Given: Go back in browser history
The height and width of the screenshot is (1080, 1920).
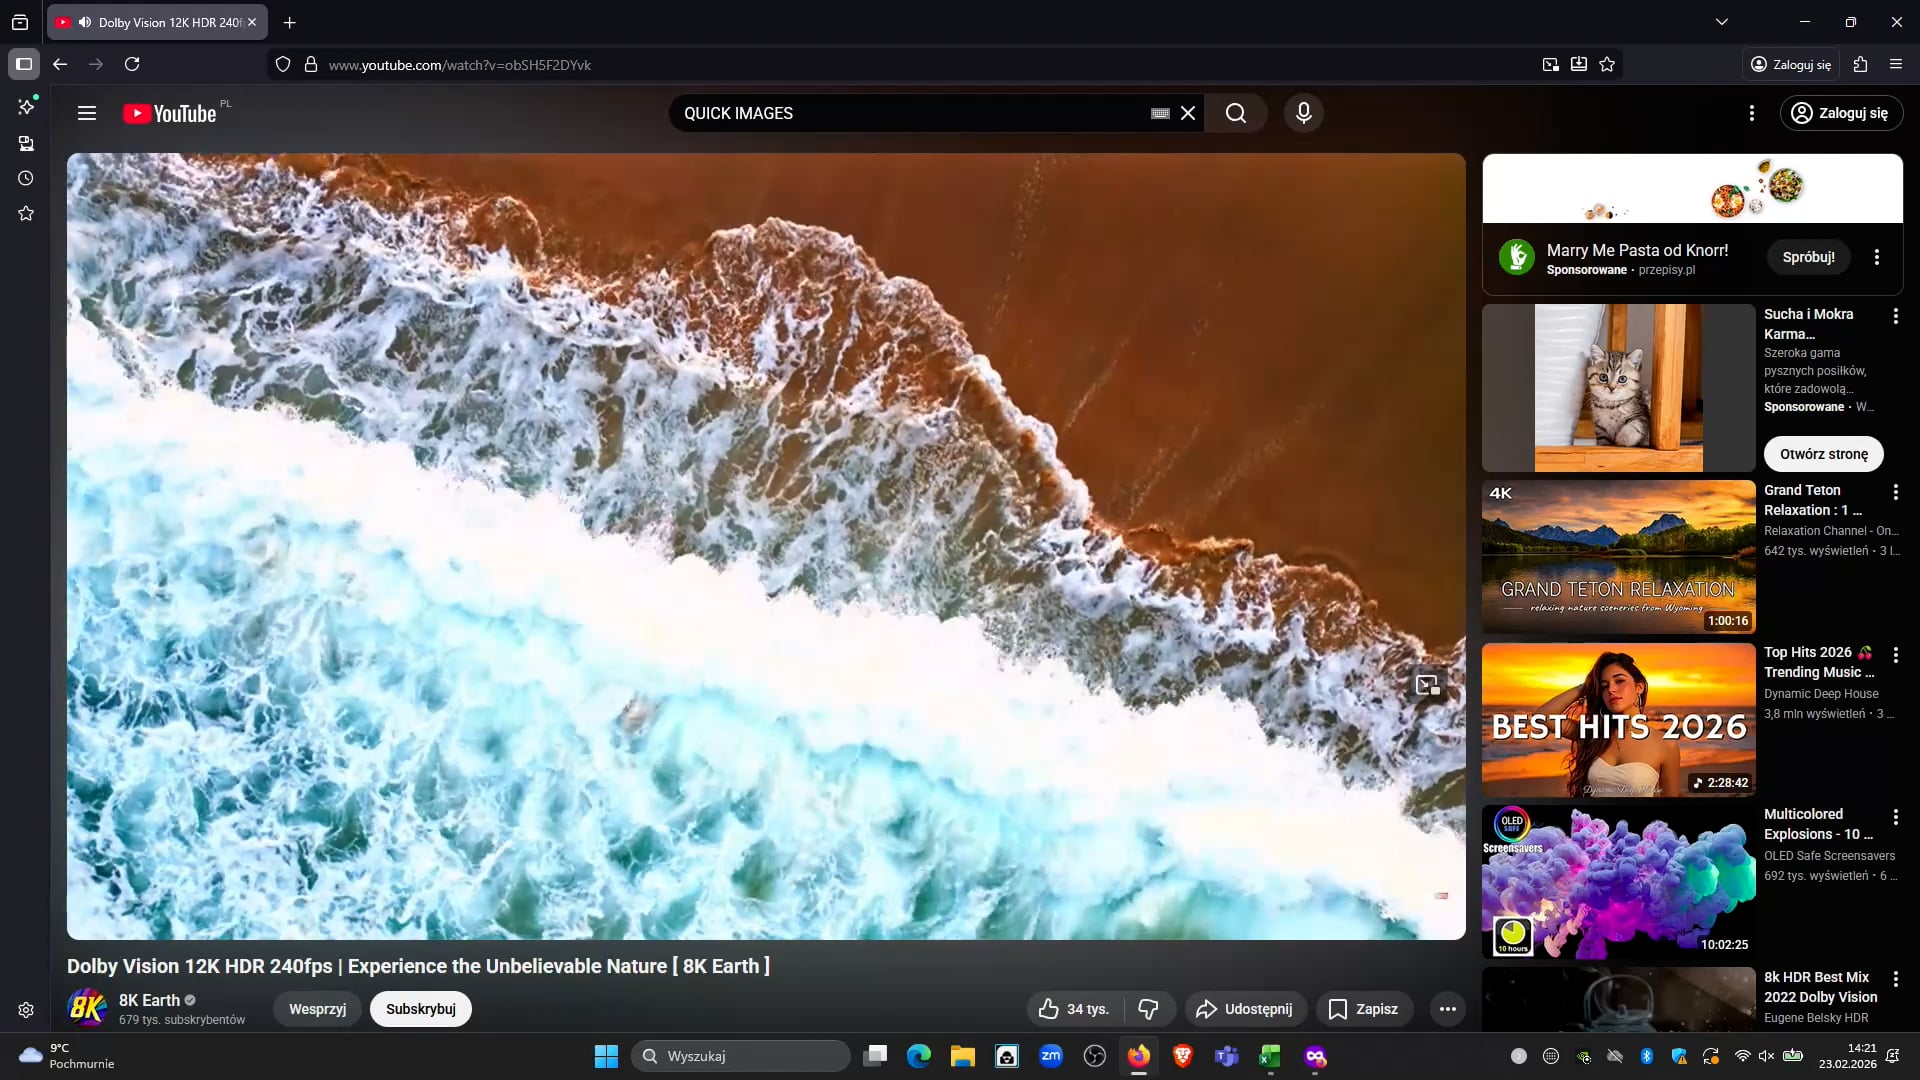Looking at the screenshot, I should (60, 64).
